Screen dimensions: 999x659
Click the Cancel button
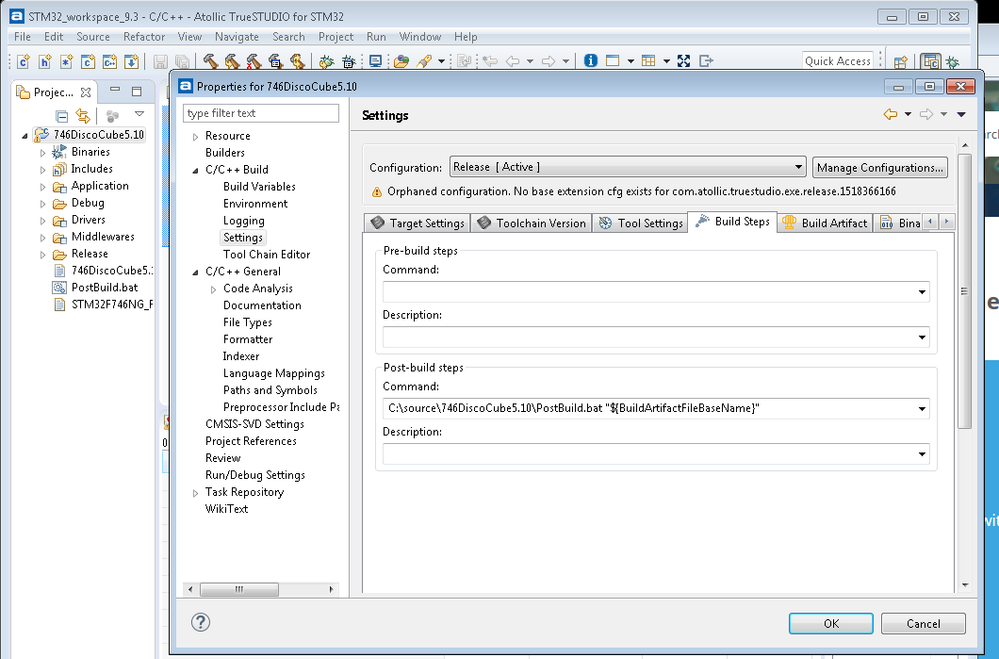coord(923,623)
